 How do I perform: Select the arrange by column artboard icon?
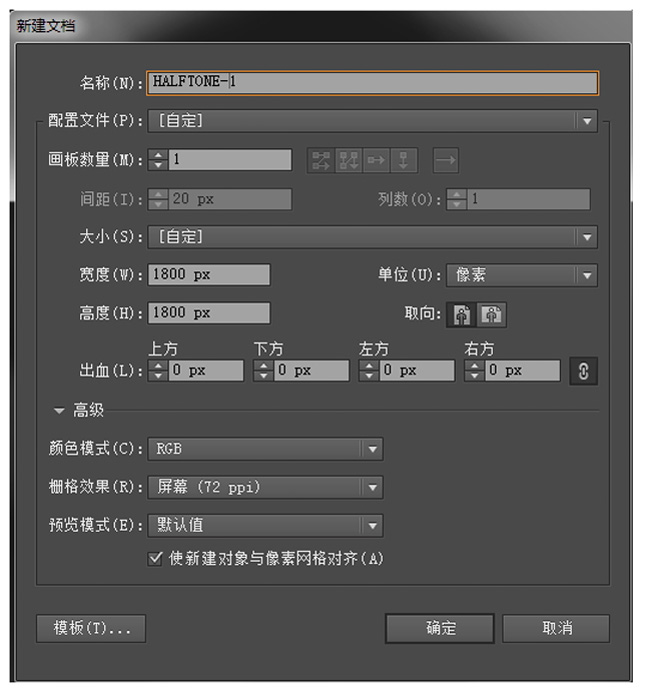[403, 160]
